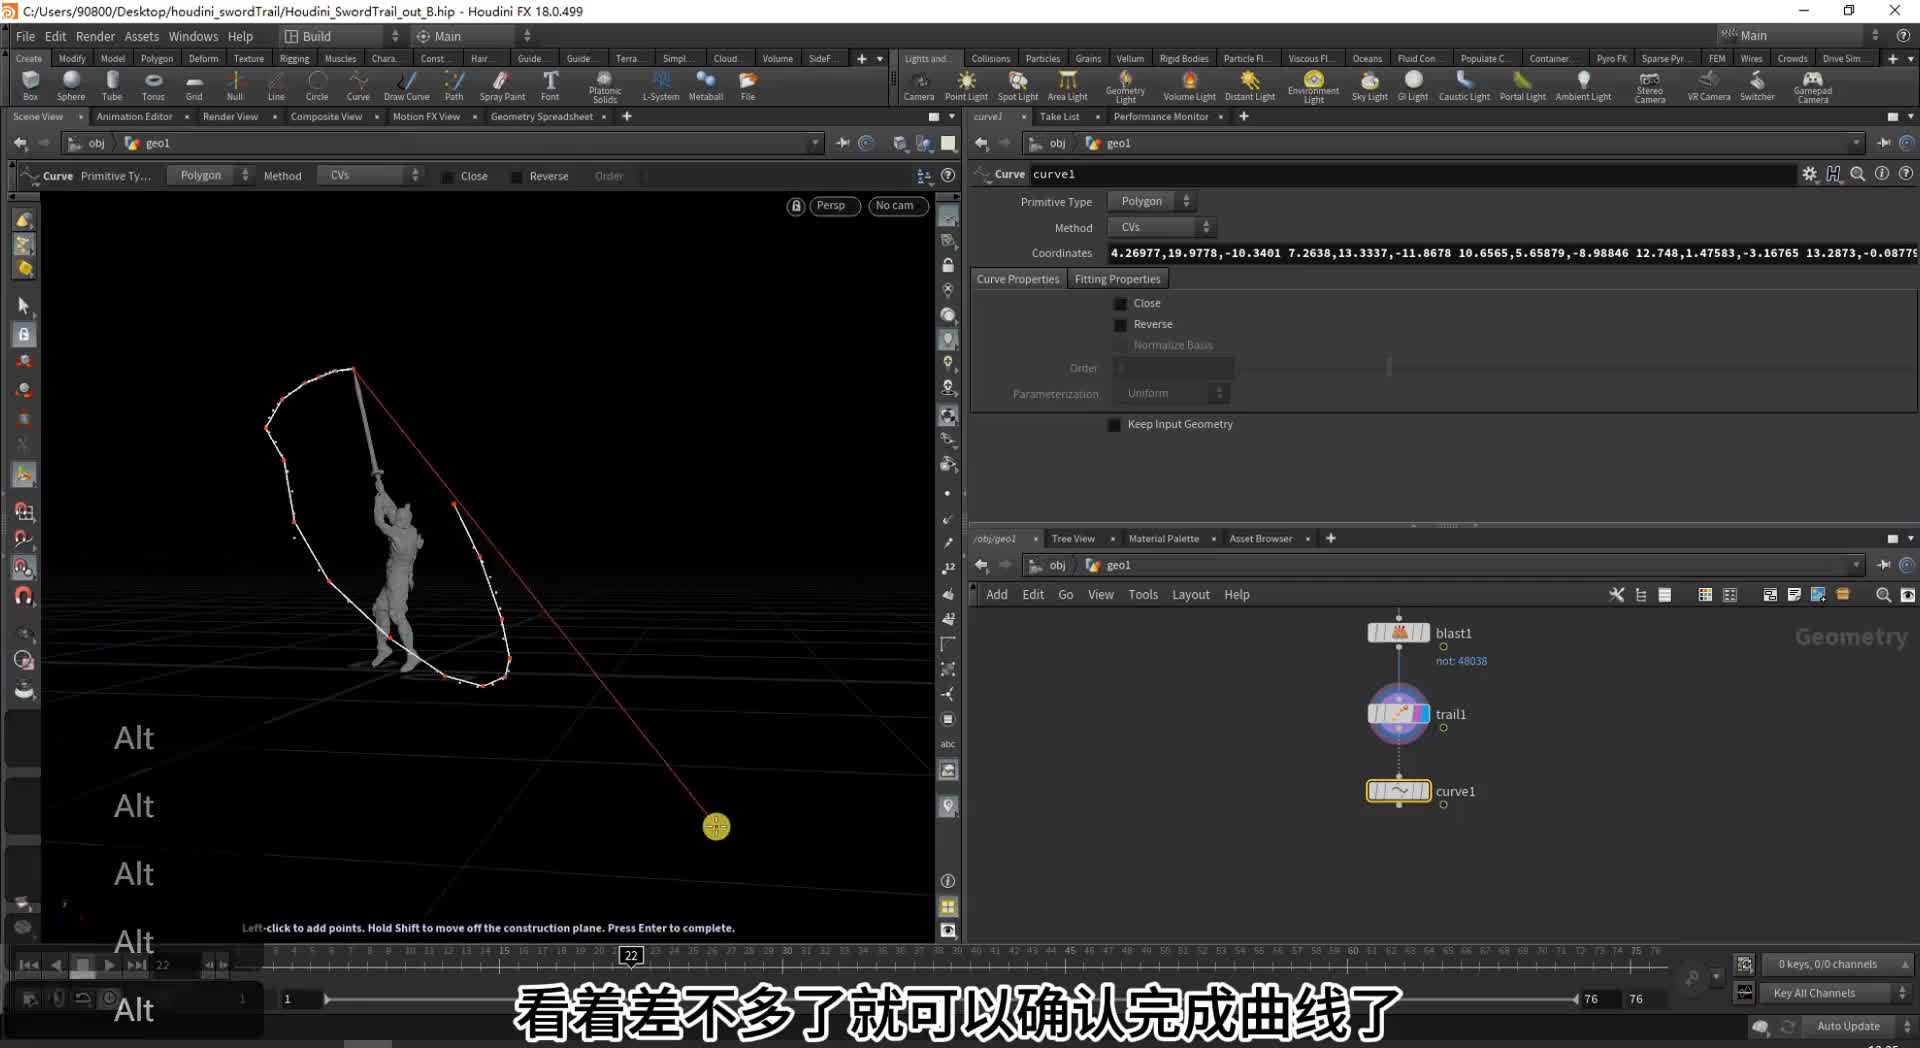Open parameter gear menu for curve1

coord(1809,174)
